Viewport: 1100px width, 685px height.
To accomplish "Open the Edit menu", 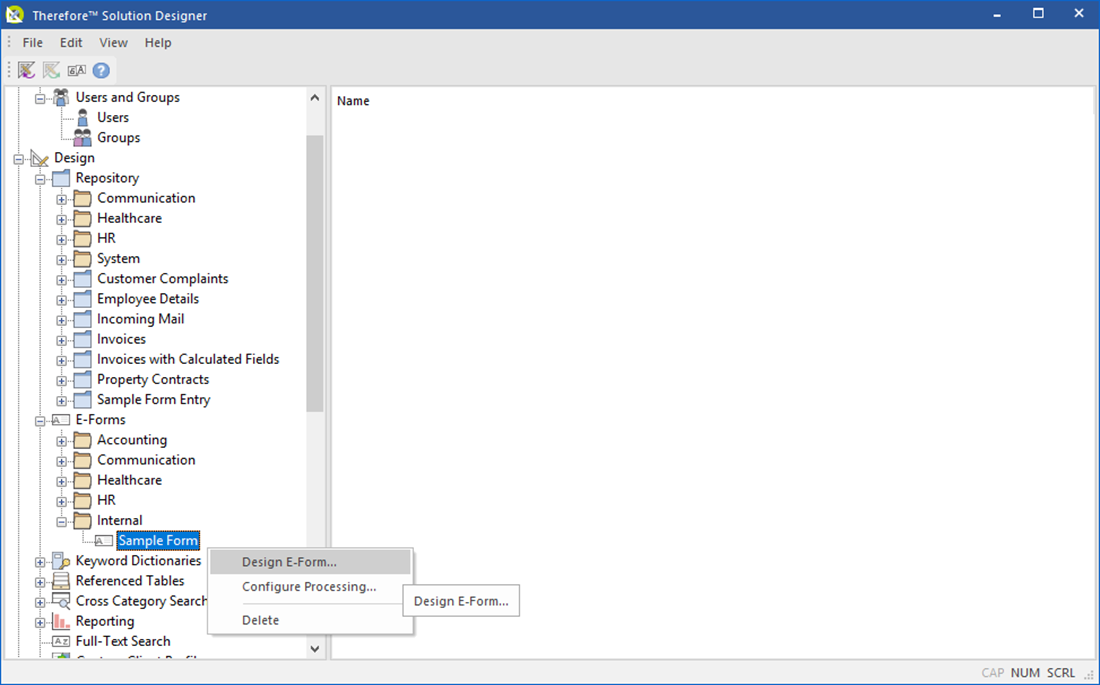I will click(x=70, y=42).
